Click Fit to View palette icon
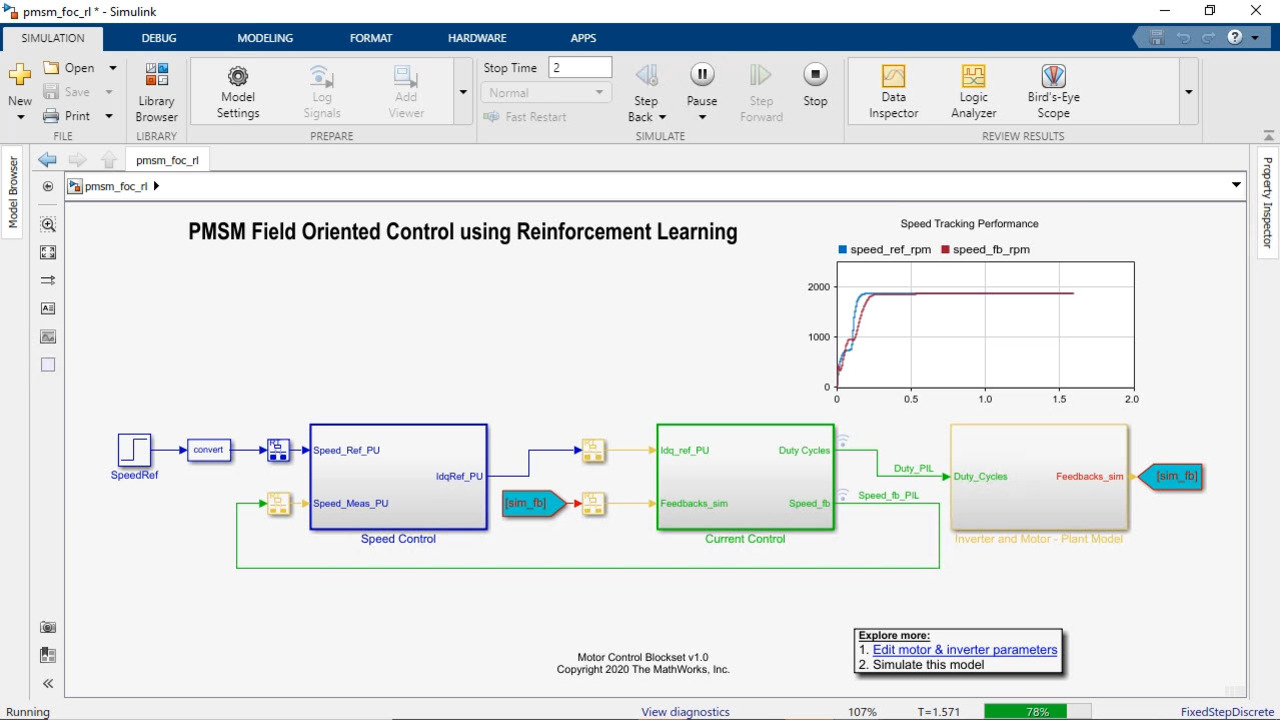The image size is (1280, 720). [x=48, y=253]
